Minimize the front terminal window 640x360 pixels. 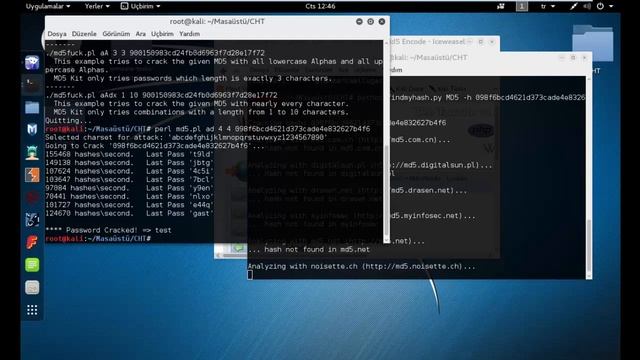[x=359, y=22]
